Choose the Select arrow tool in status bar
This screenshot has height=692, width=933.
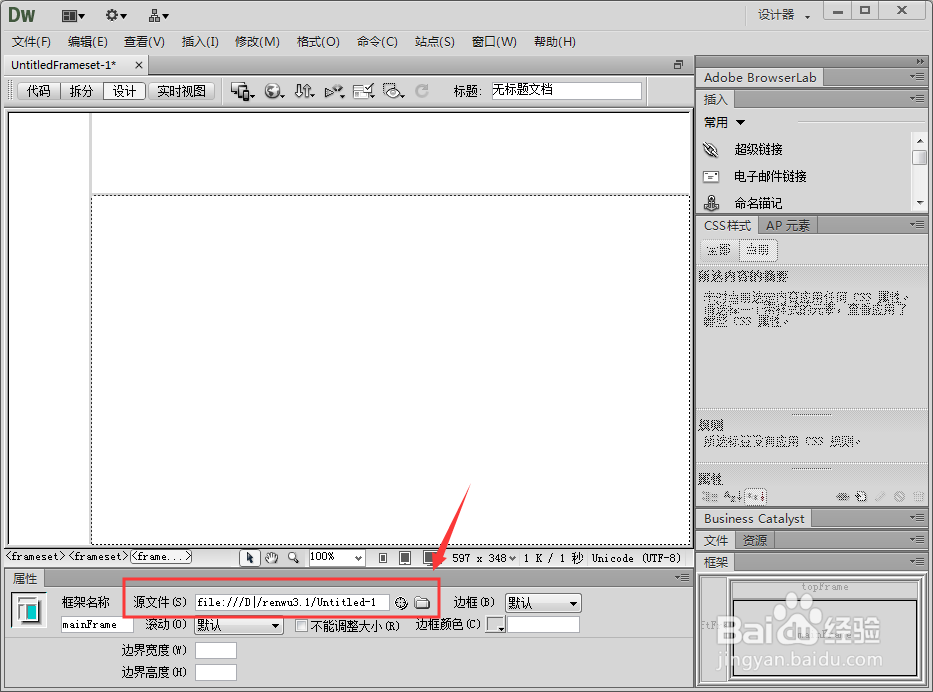[250, 558]
